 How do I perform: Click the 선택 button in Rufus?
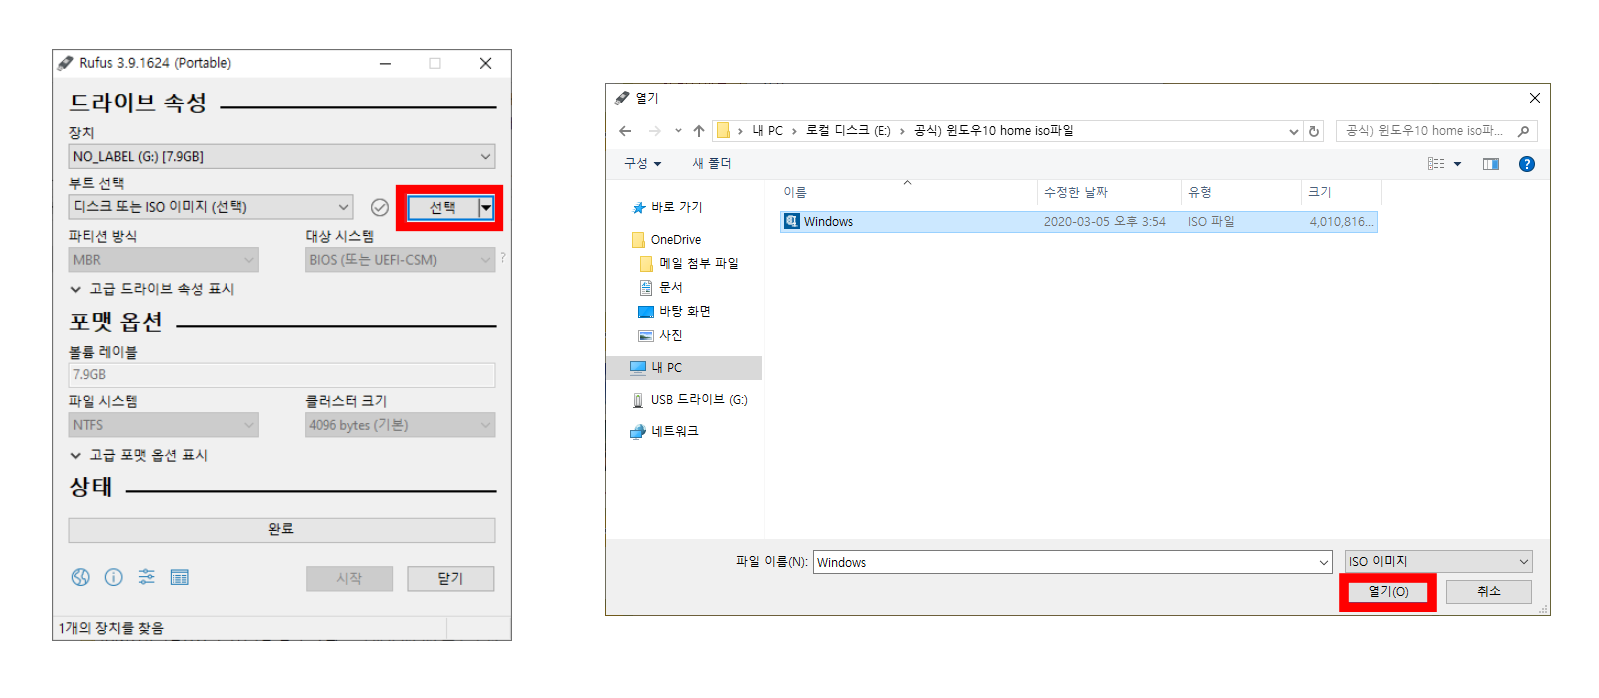tap(443, 208)
